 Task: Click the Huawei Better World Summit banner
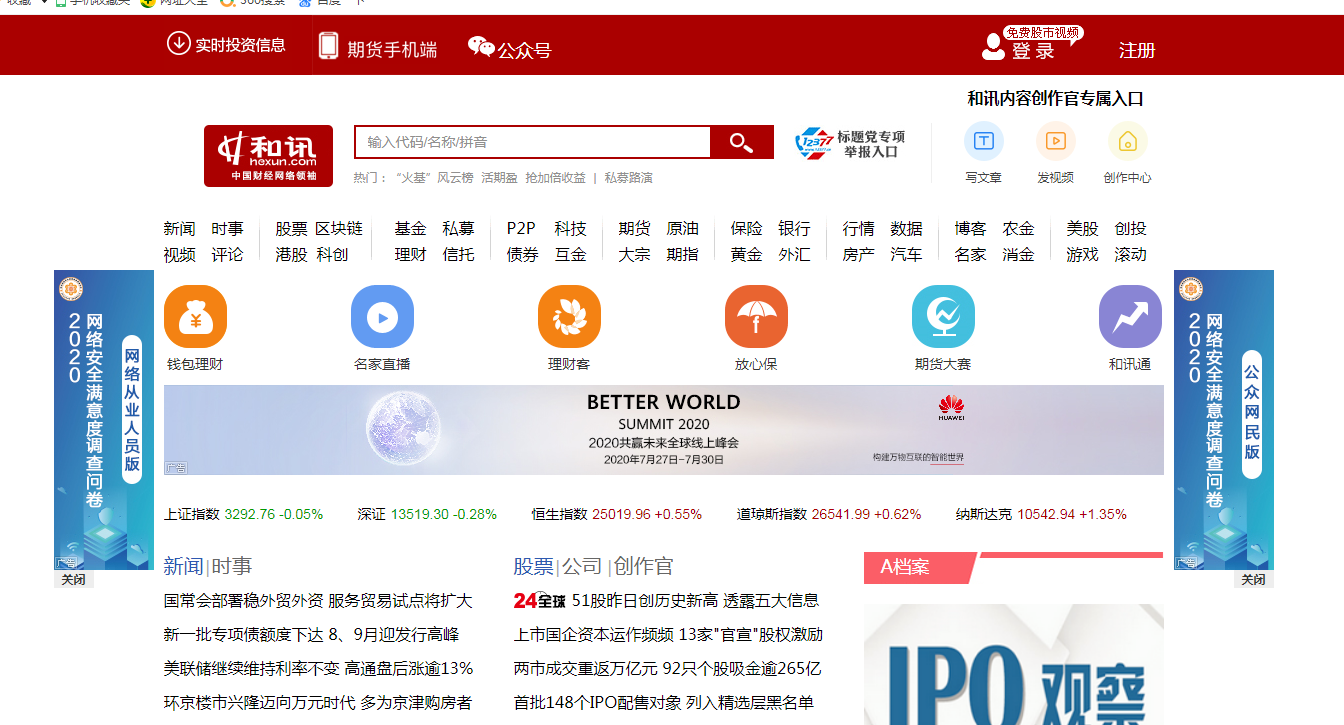664,430
